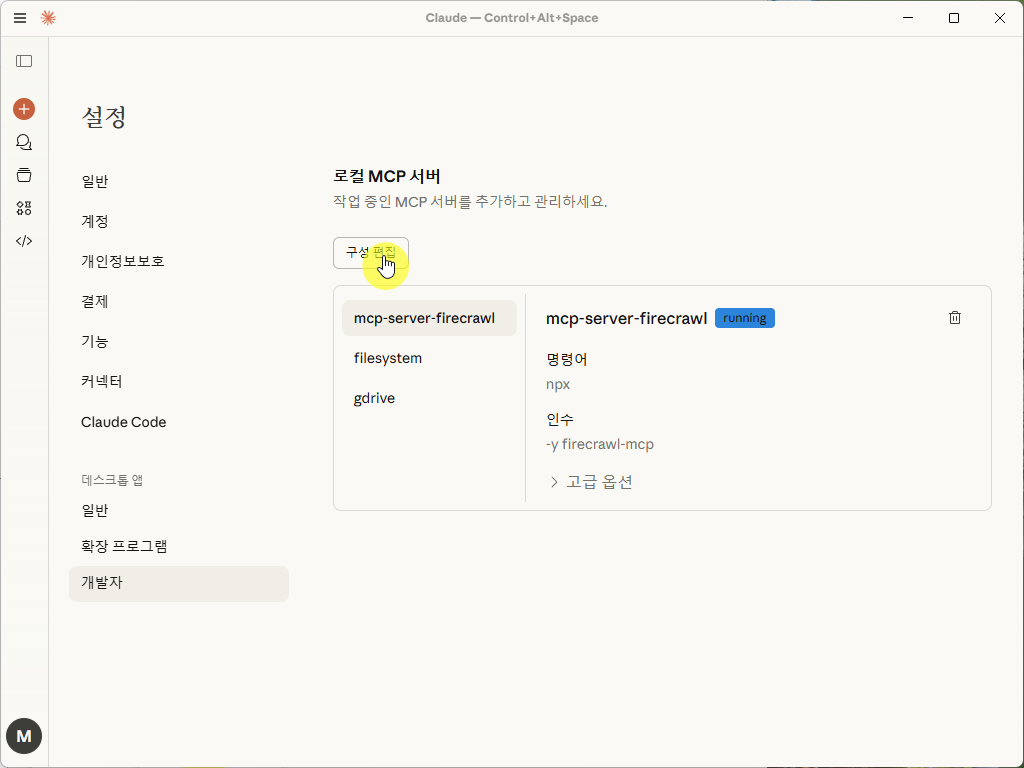
Task: Click the running status badge
Action: (x=744, y=318)
